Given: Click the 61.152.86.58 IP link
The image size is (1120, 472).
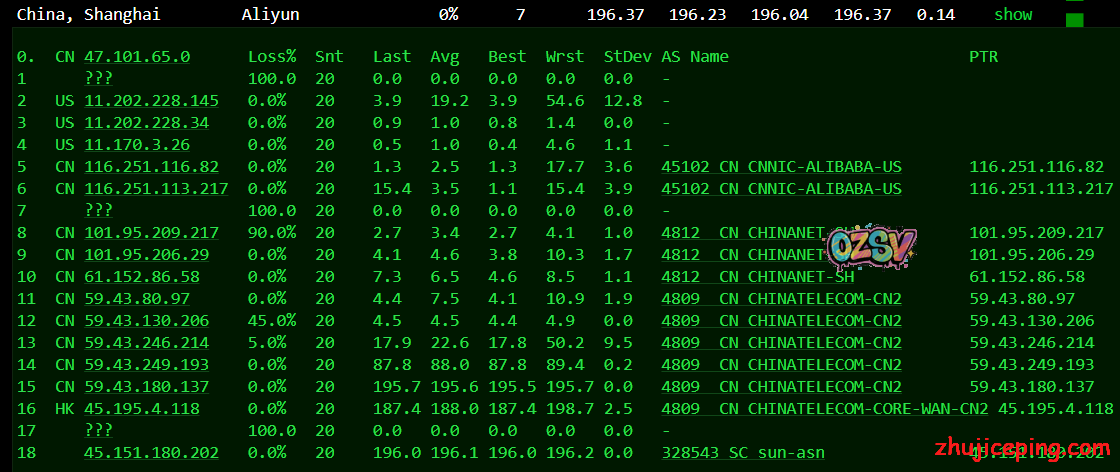Looking at the screenshot, I should point(142,277).
